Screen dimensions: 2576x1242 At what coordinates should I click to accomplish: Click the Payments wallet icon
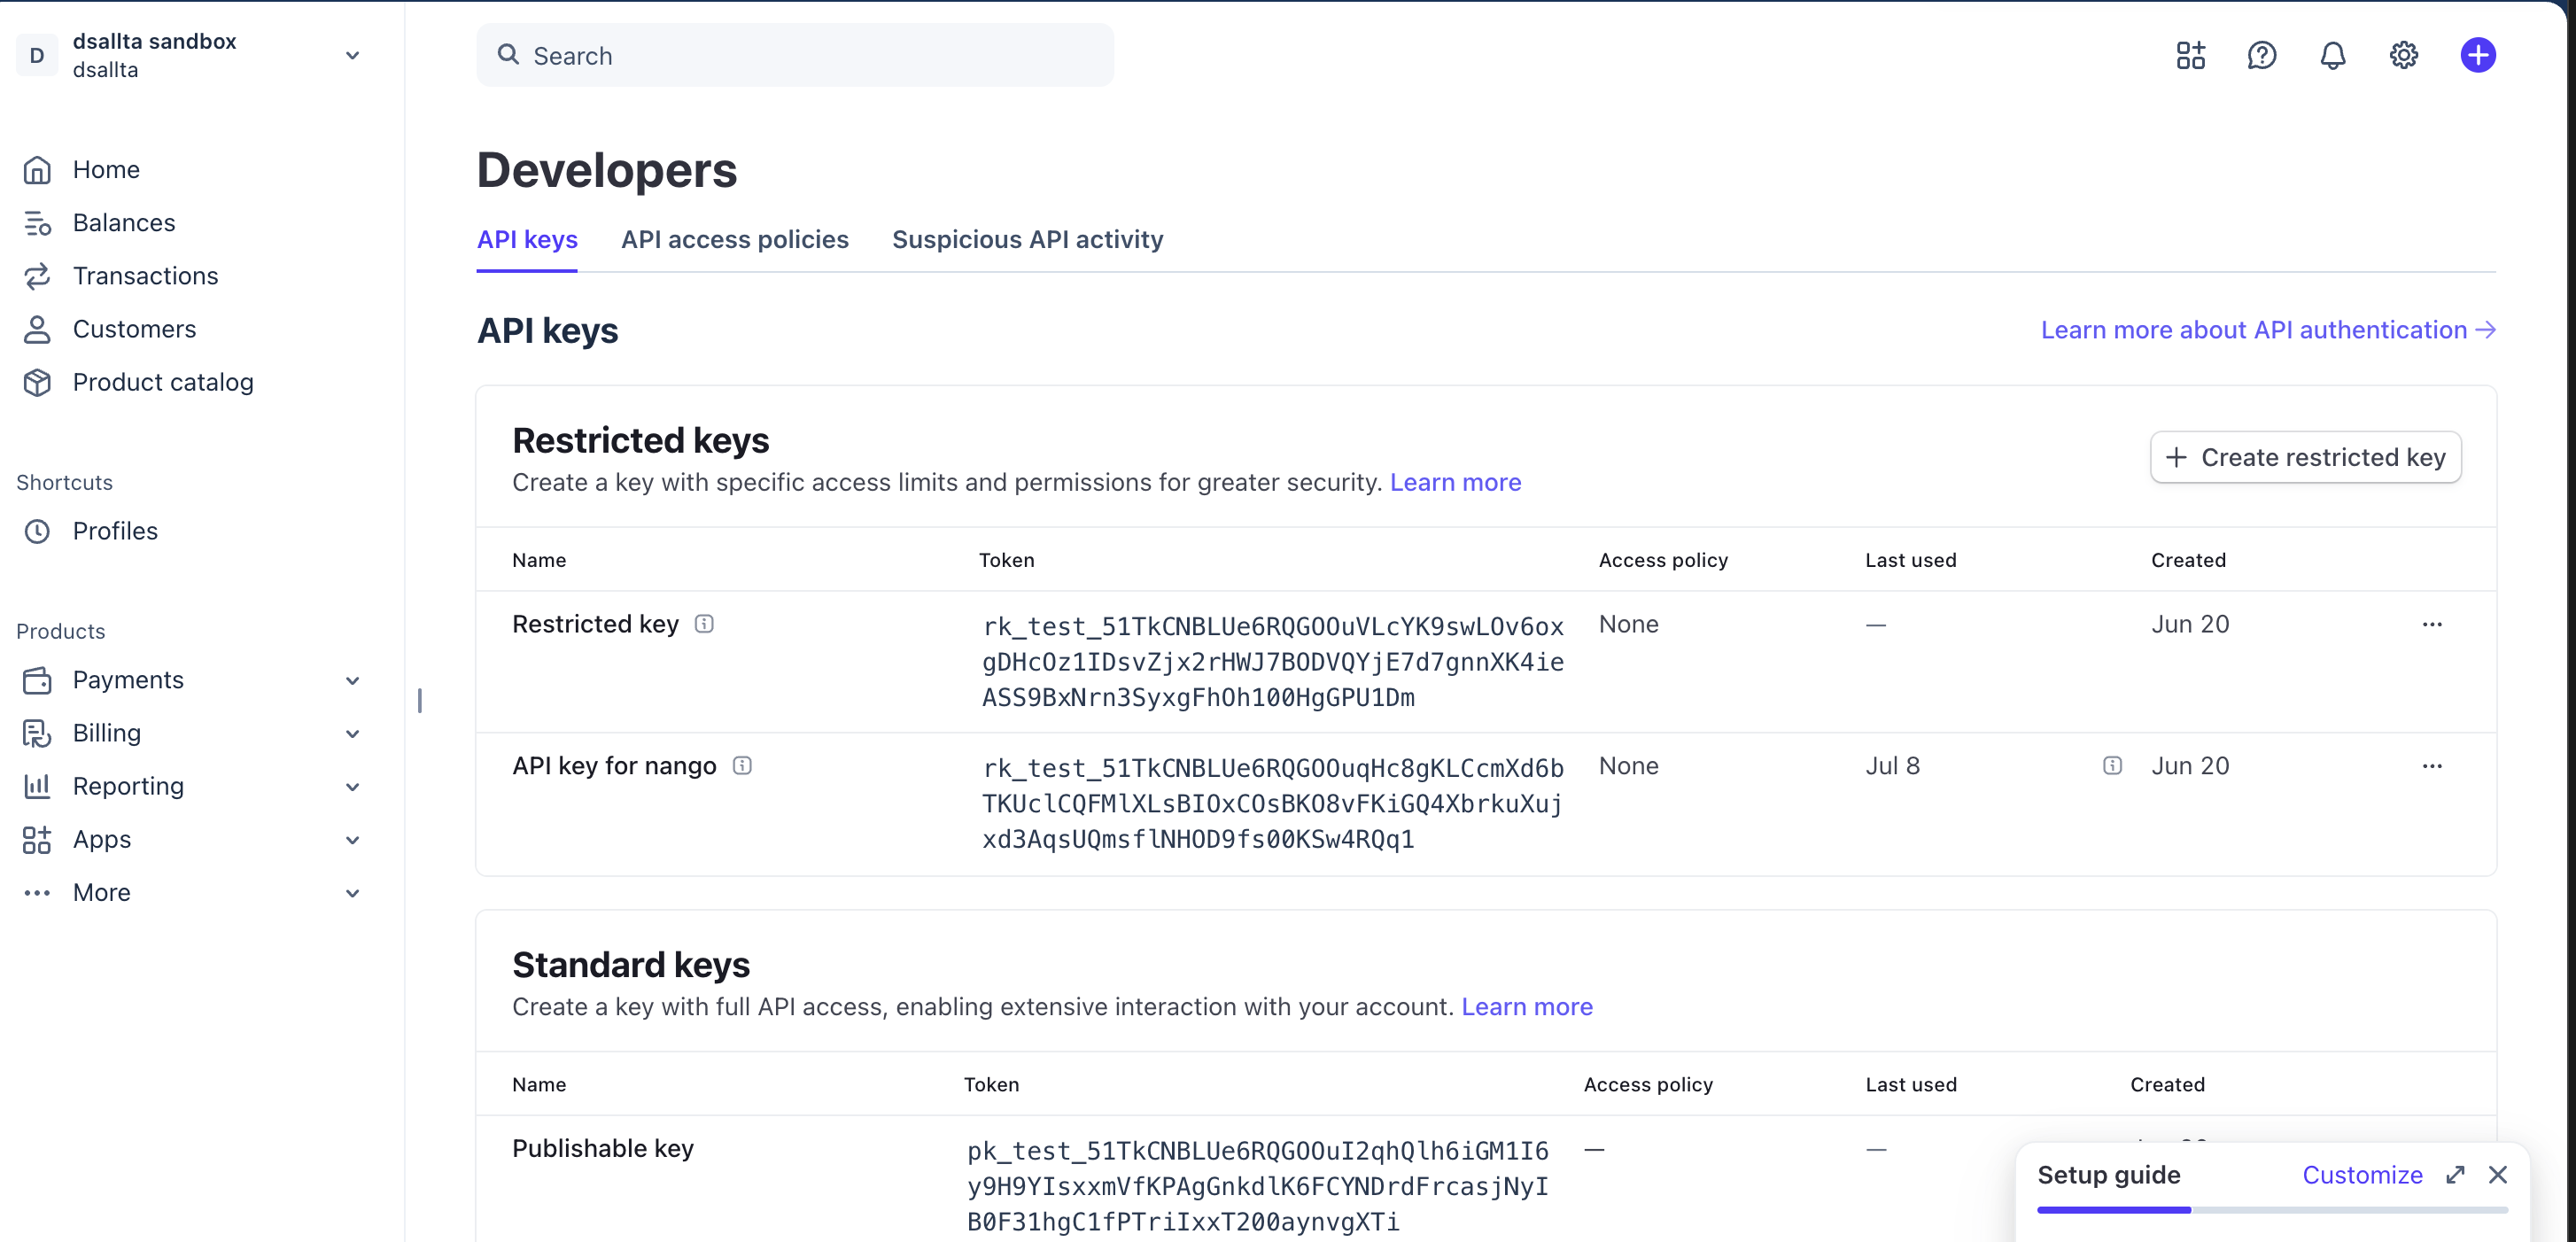coord(37,680)
